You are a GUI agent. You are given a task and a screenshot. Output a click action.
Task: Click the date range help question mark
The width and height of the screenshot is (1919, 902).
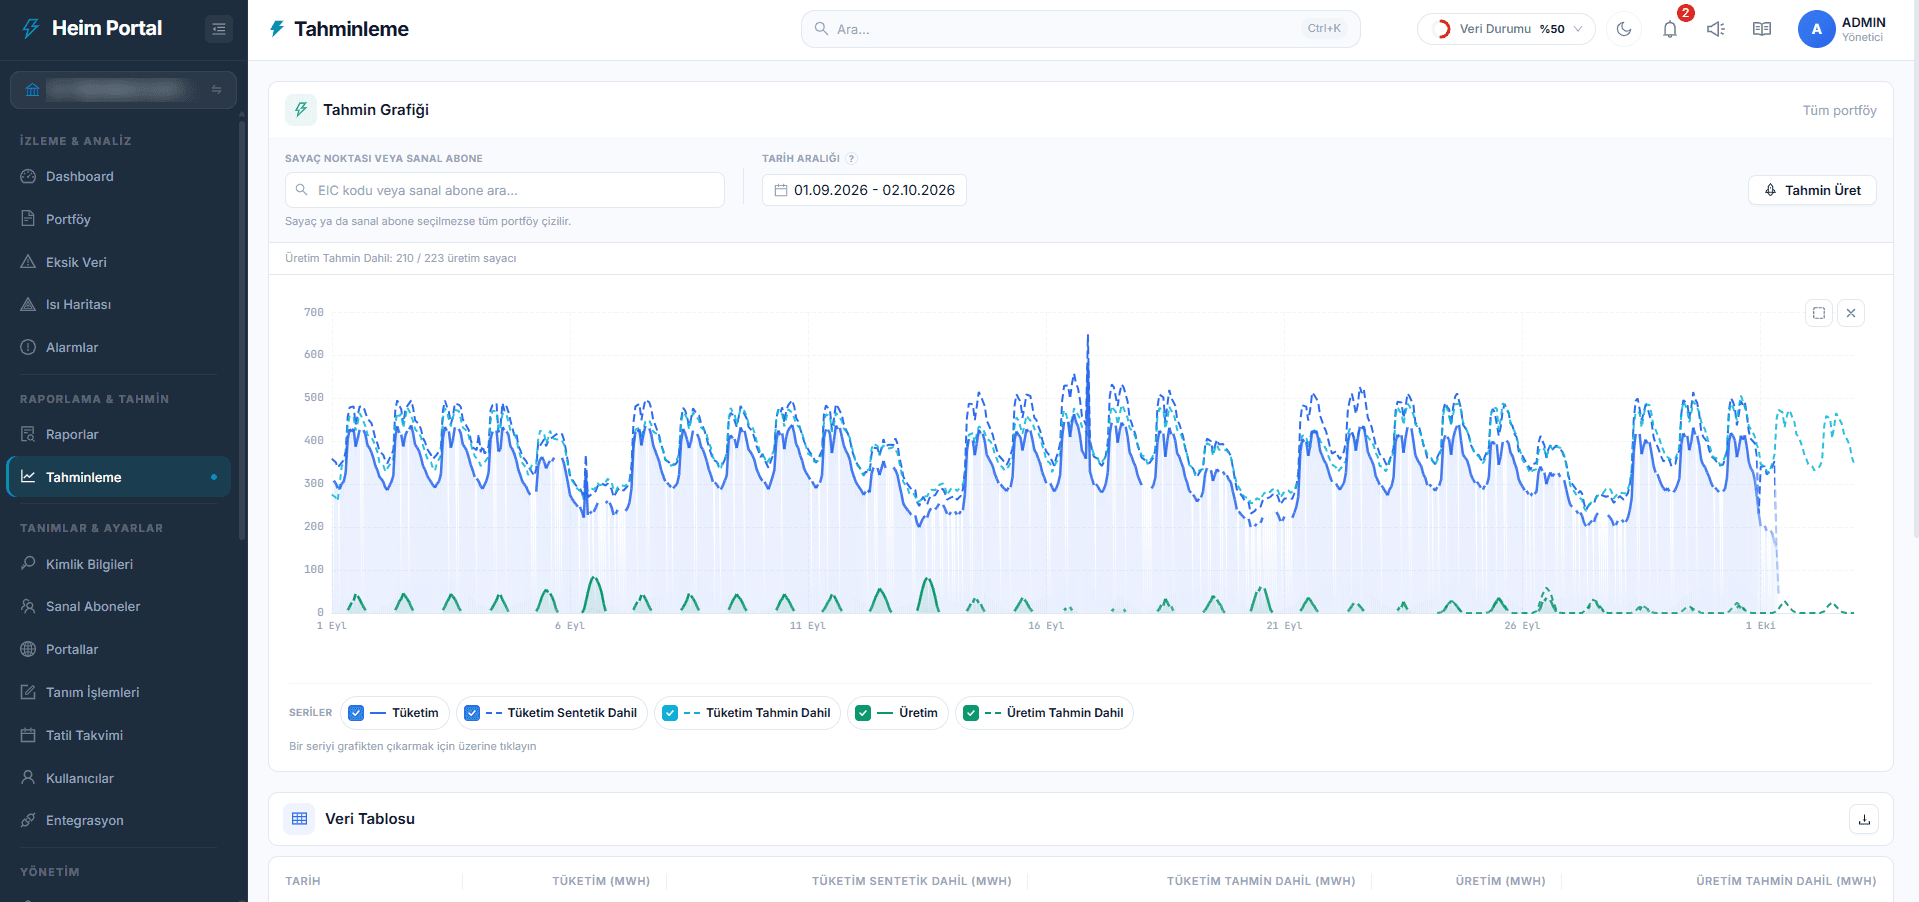tap(852, 158)
